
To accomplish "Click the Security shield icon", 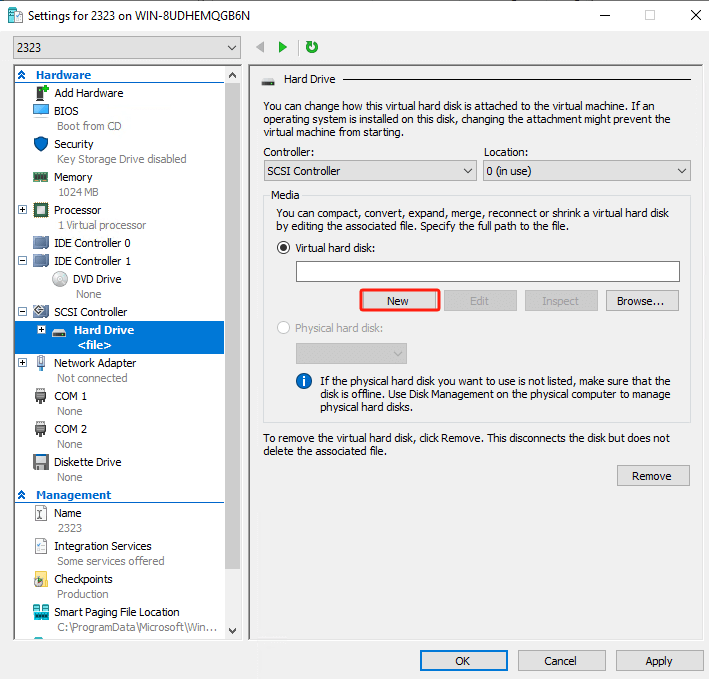I will [x=41, y=144].
